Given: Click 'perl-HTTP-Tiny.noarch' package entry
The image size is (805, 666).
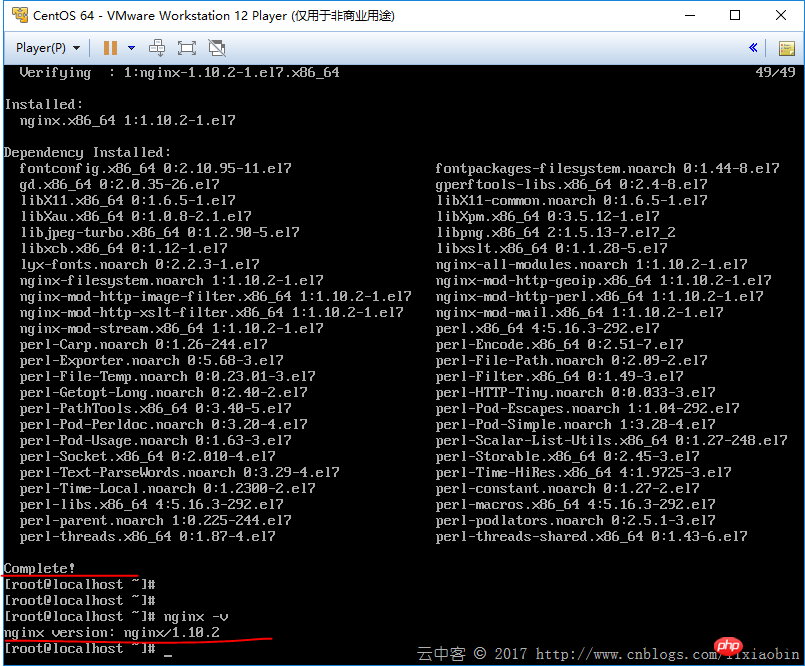Looking at the screenshot, I should point(576,392).
